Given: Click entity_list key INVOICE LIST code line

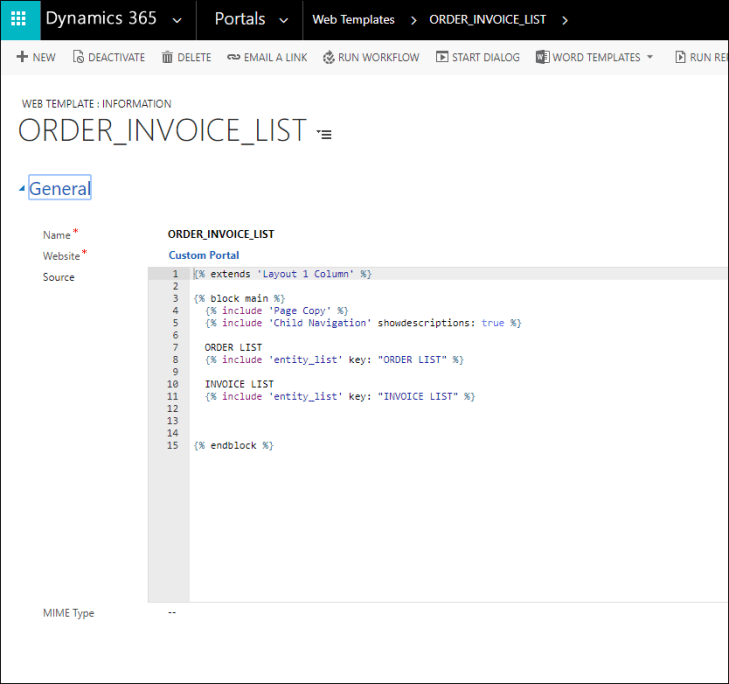Looking at the screenshot, I should pyautogui.click(x=340, y=396).
